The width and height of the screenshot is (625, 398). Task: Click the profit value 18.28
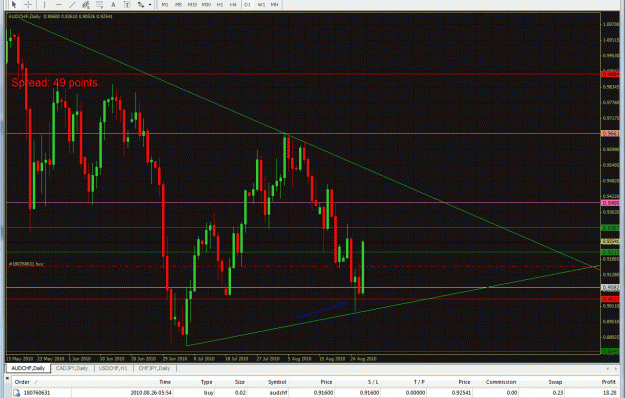pyautogui.click(x=609, y=393)
